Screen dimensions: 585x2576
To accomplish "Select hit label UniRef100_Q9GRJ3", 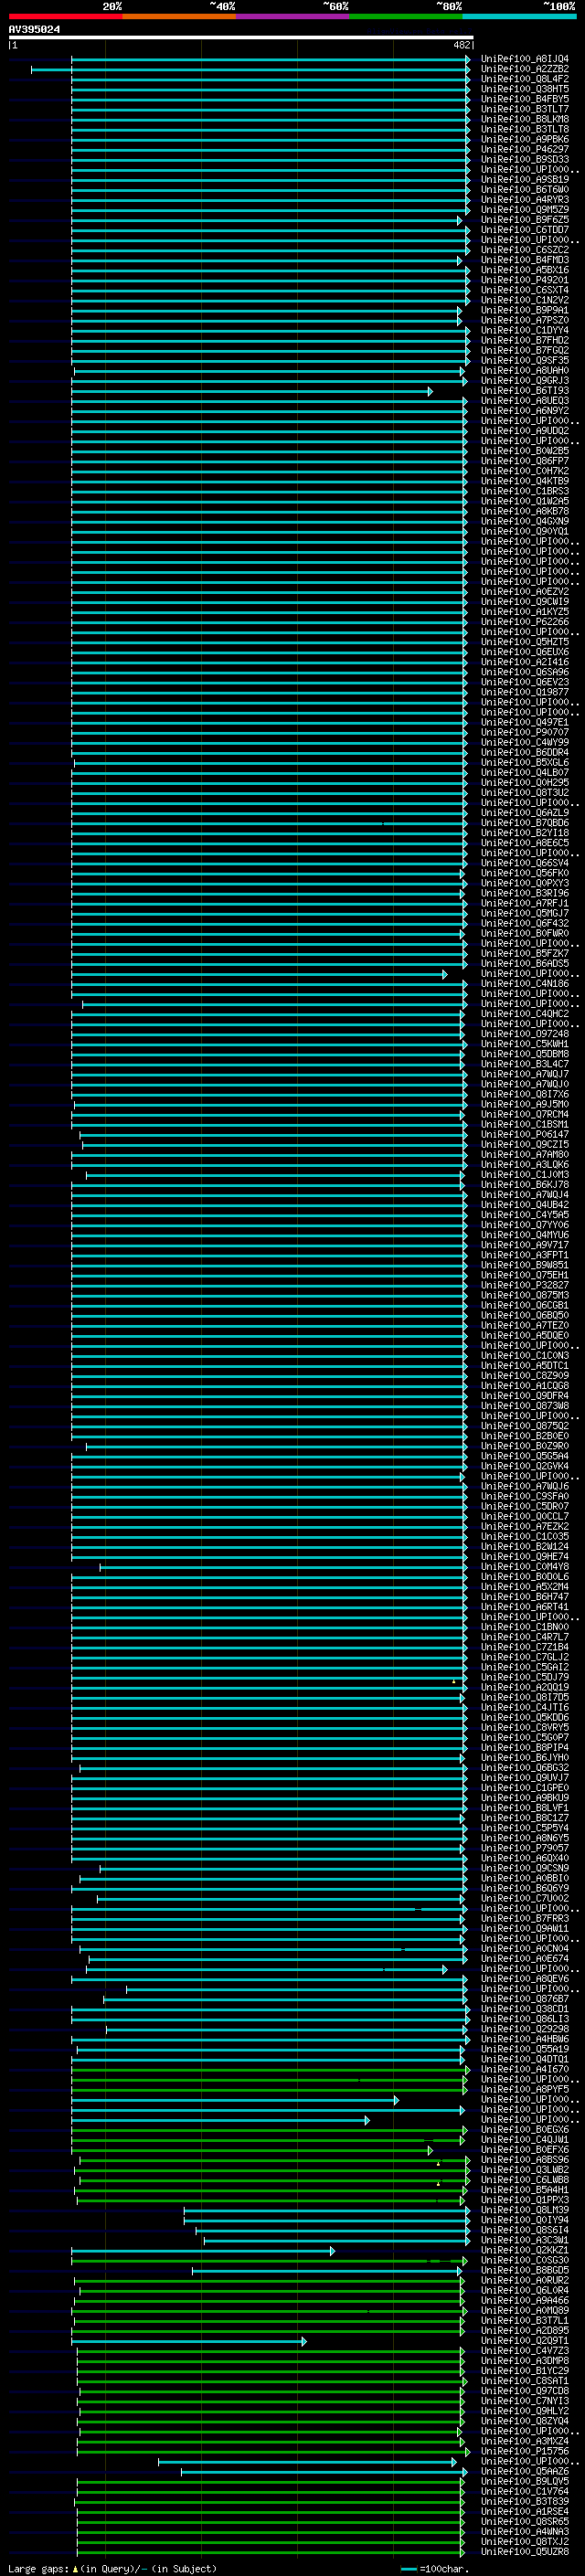I will tap(525, 380).
